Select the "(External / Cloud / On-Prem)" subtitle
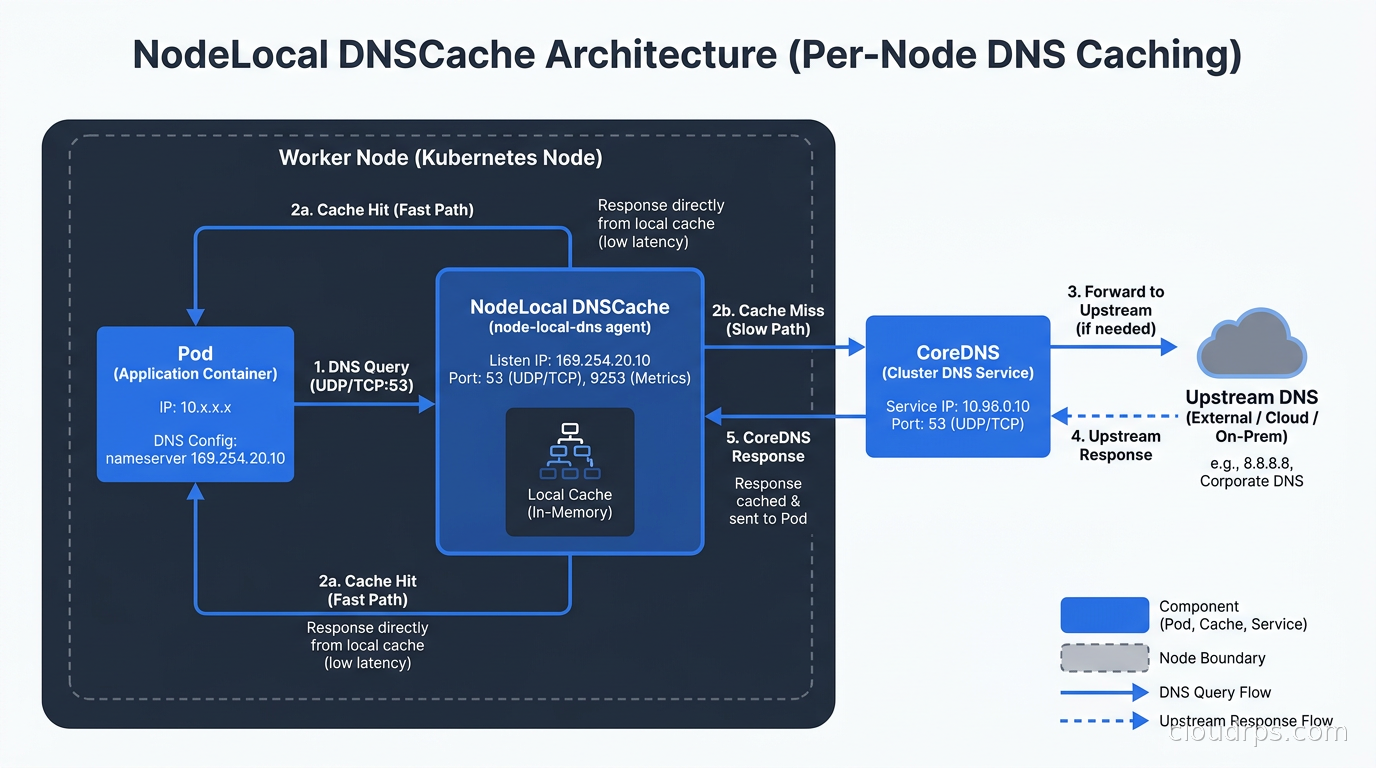Screen dimensions: 1376x768 pos(1251,428)
